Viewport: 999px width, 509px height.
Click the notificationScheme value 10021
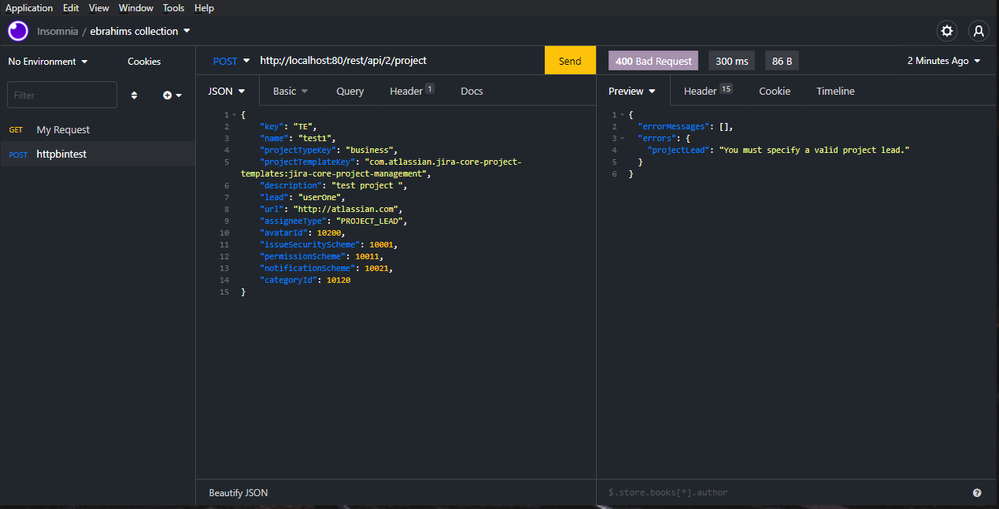coord(377,268)
